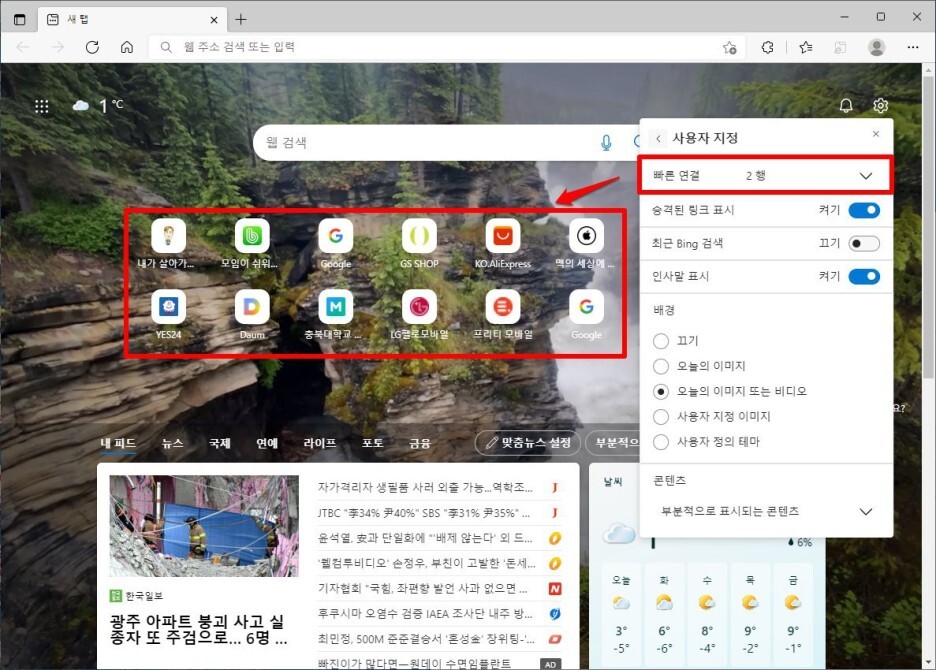Image resolution: width=936 pixels, height=670 pixels.
Task: Reload the page with Refresh icon
Action: (x=92, y=47)
